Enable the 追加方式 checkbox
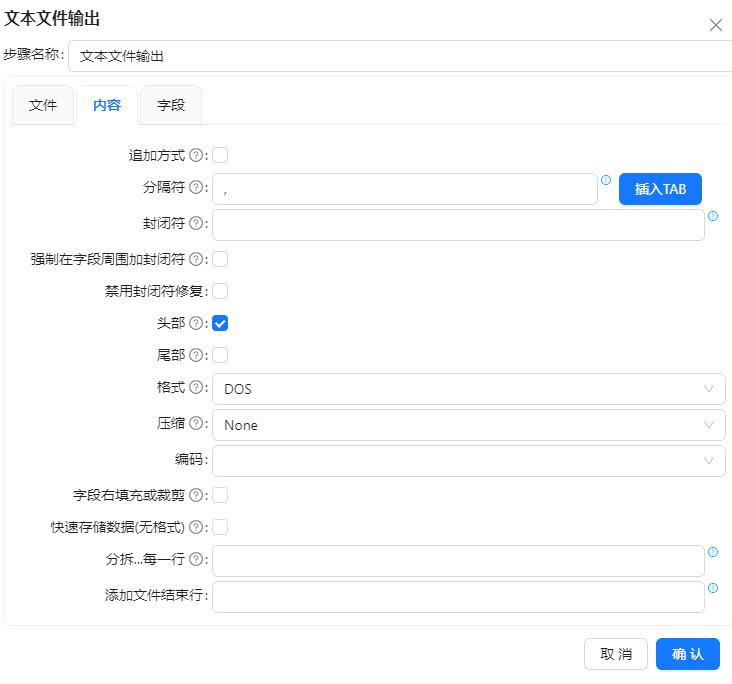Screen dimensions: 732x684 221,155
